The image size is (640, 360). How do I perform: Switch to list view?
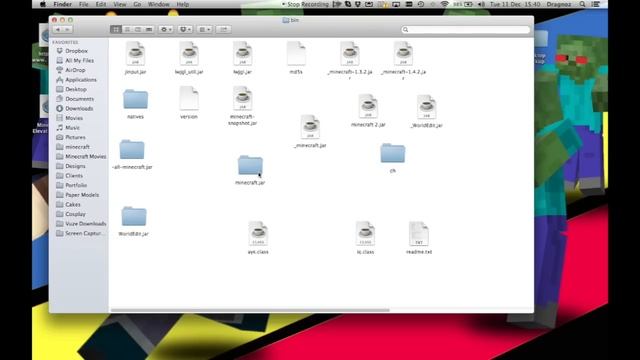pos(127,29)
